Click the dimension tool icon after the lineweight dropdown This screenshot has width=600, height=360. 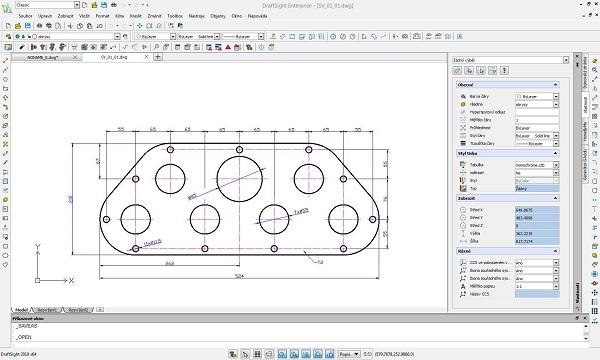pos(273,36)
